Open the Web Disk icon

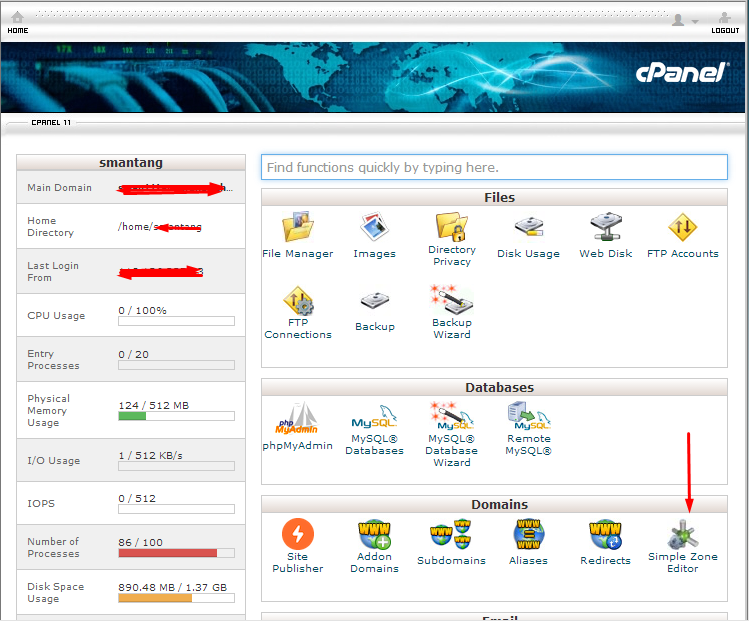tap(606, 226)
